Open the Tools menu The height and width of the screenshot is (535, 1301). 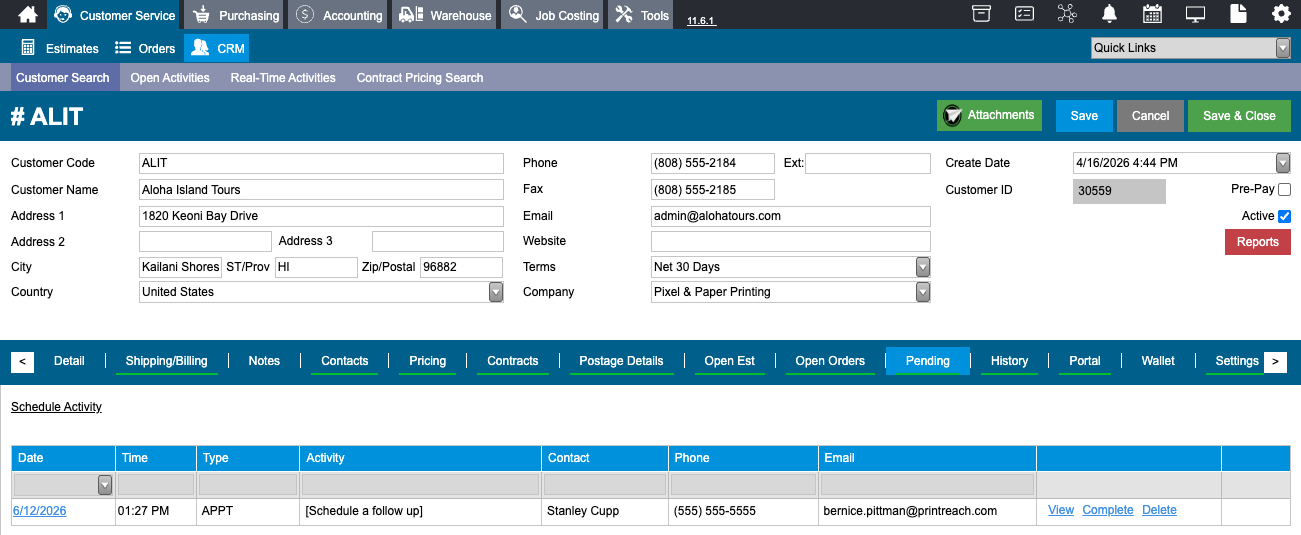click(x=642, y=15)
